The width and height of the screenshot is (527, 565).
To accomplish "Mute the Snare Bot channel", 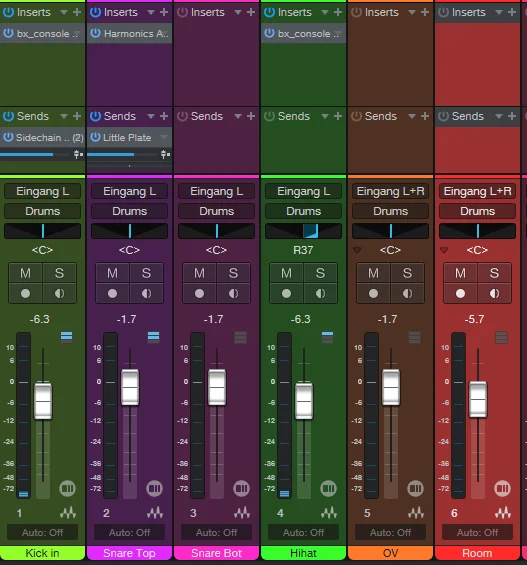I will coord(199,273).
